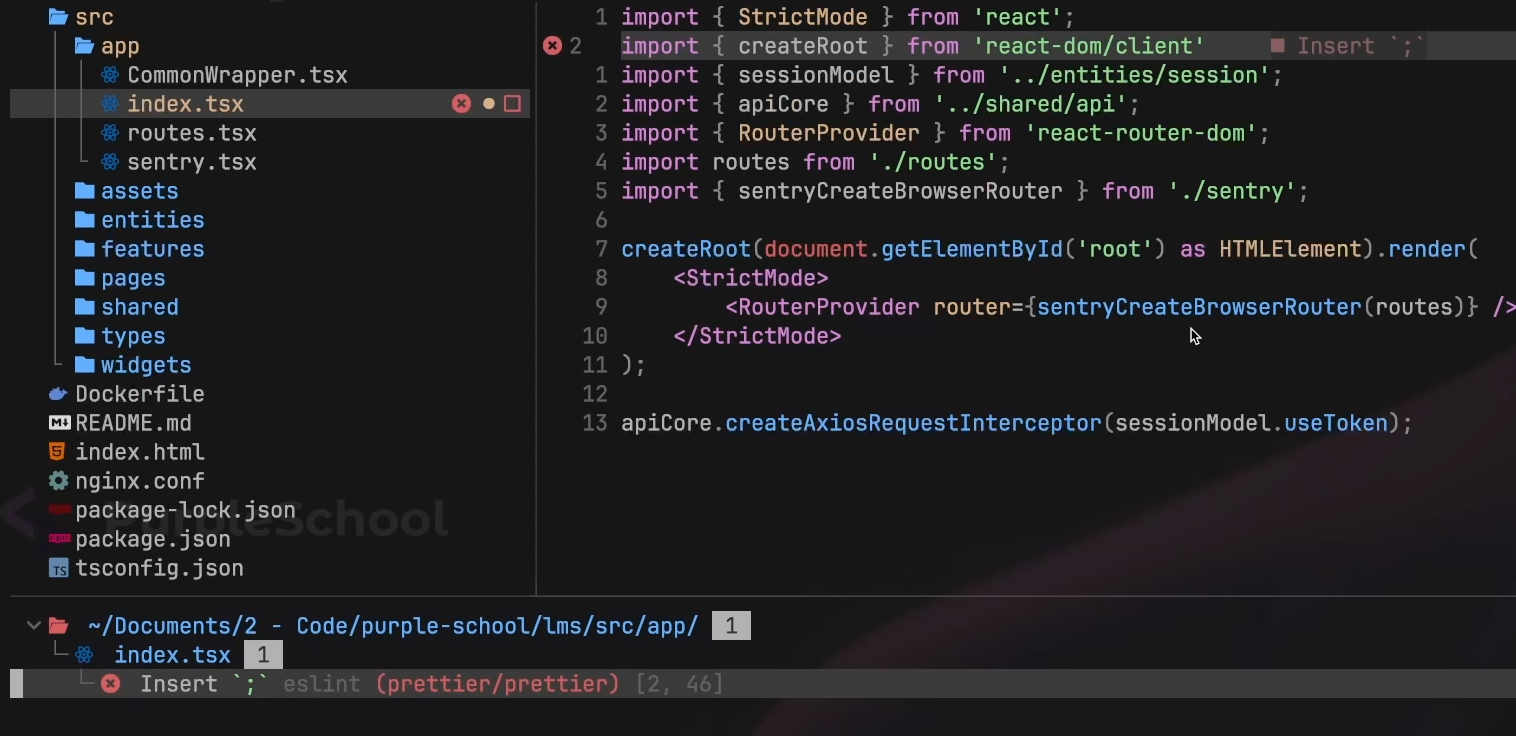Click gear icon beside nginx.conf
This screenshot has height=736, width=1516.
(59, 481)
